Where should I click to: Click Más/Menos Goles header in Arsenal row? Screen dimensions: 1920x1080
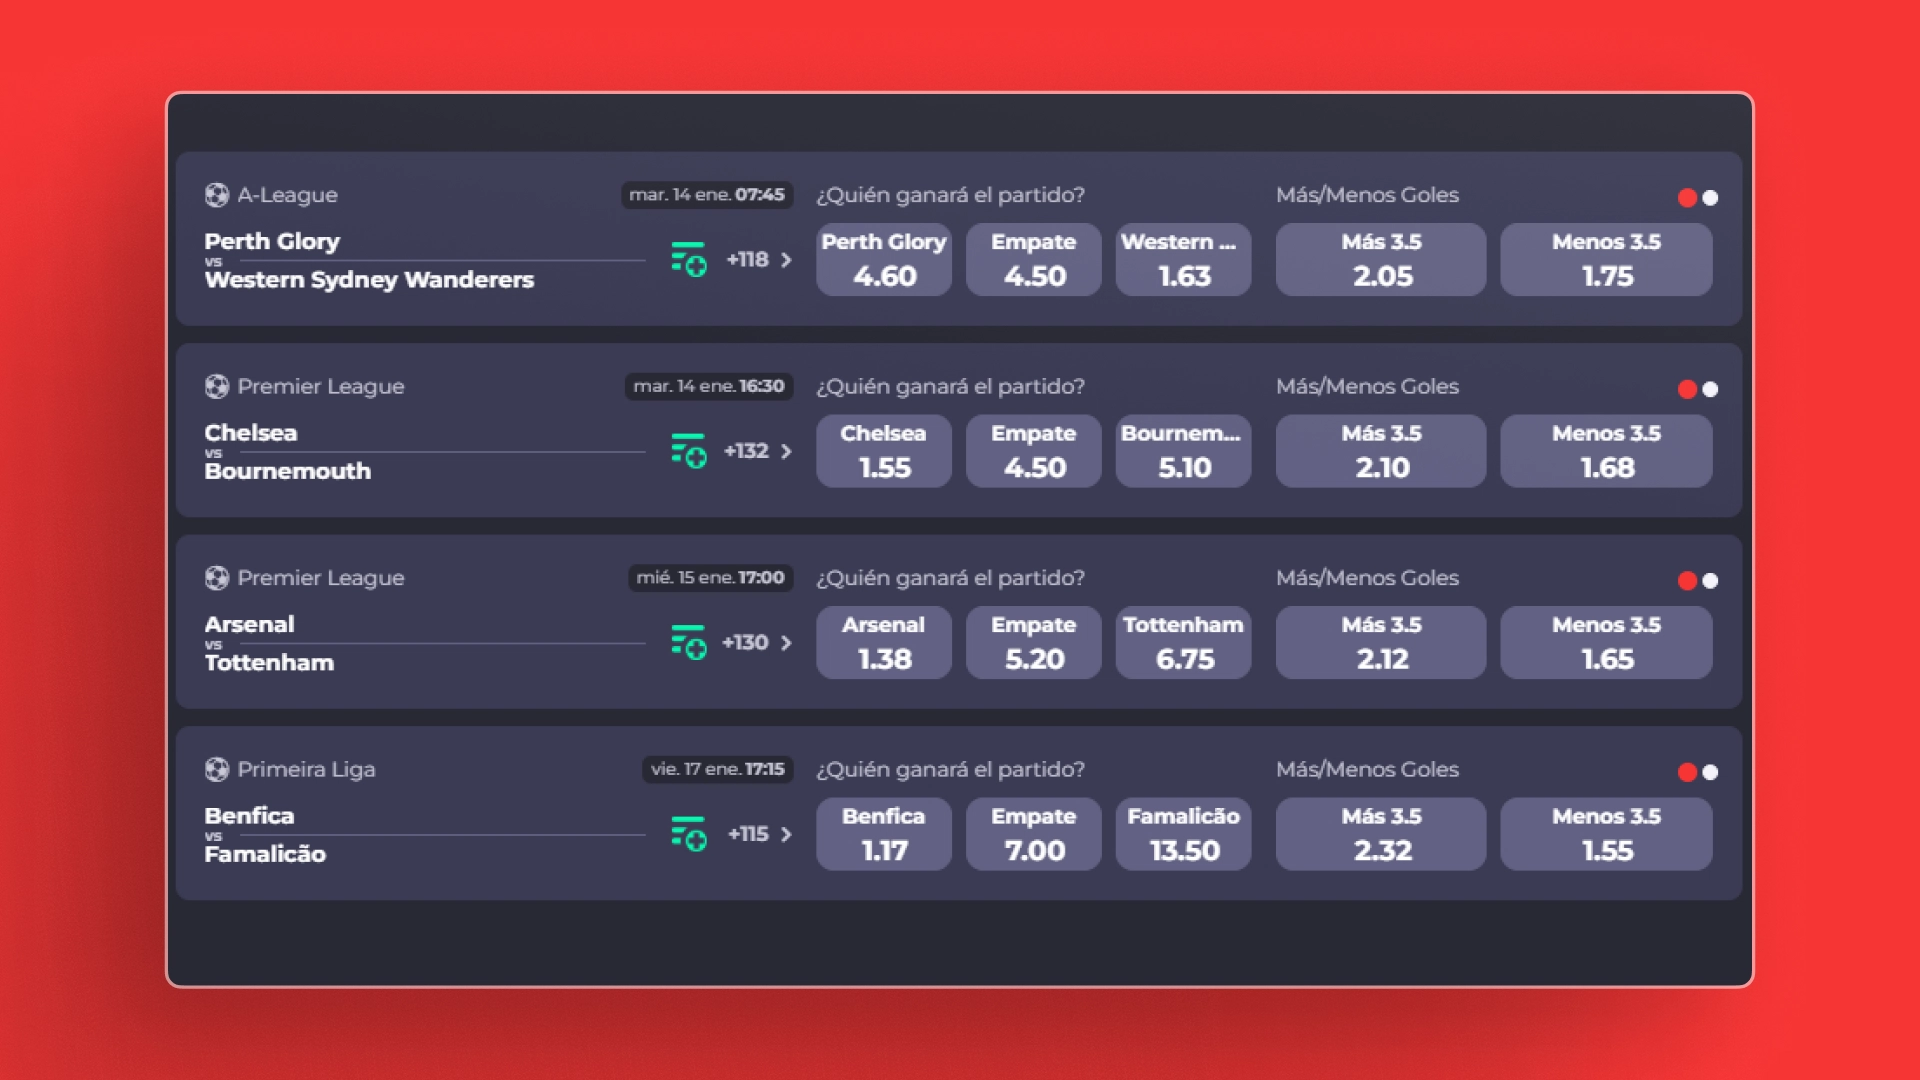point(1367,578)
